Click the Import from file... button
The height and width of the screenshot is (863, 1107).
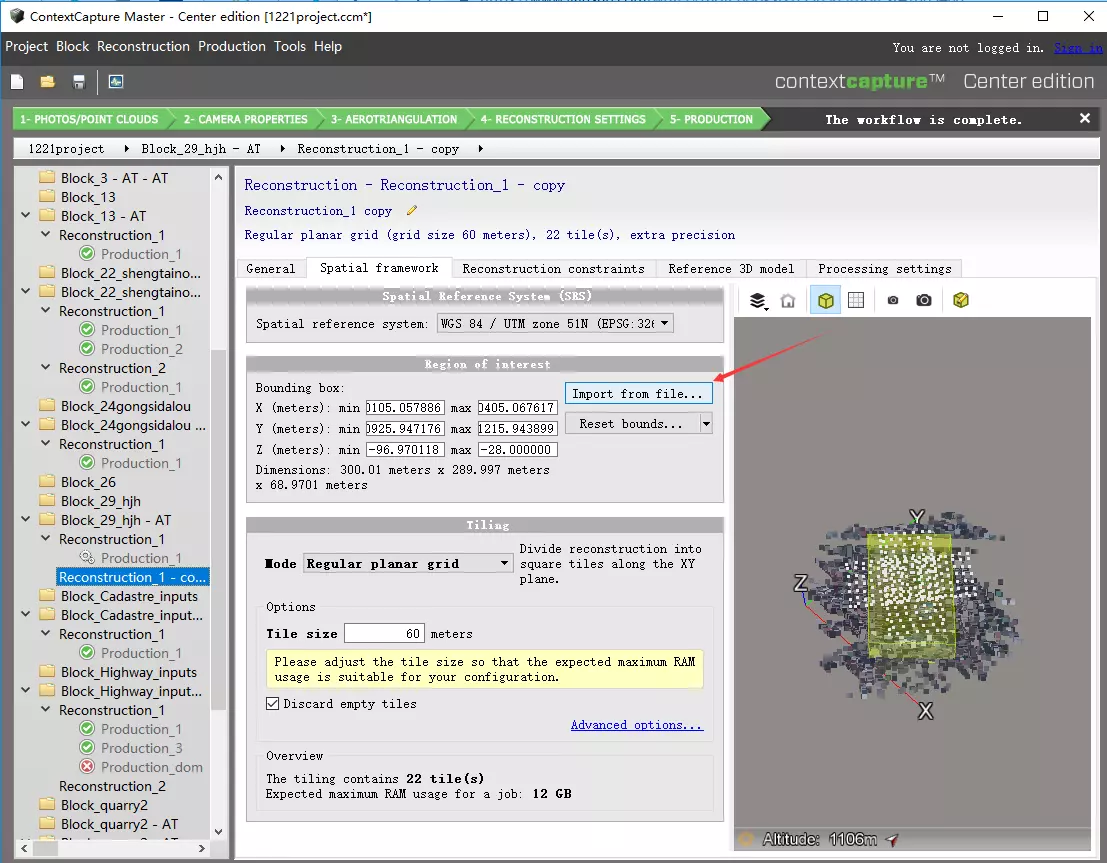point(638,393)
